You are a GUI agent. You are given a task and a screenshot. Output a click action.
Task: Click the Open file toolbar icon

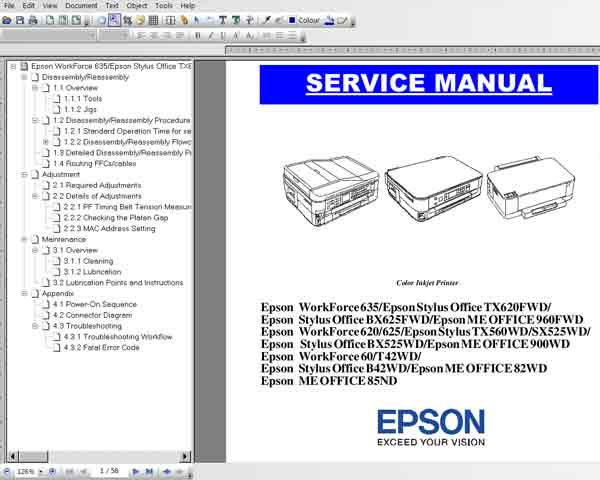[x=7, y=20]
